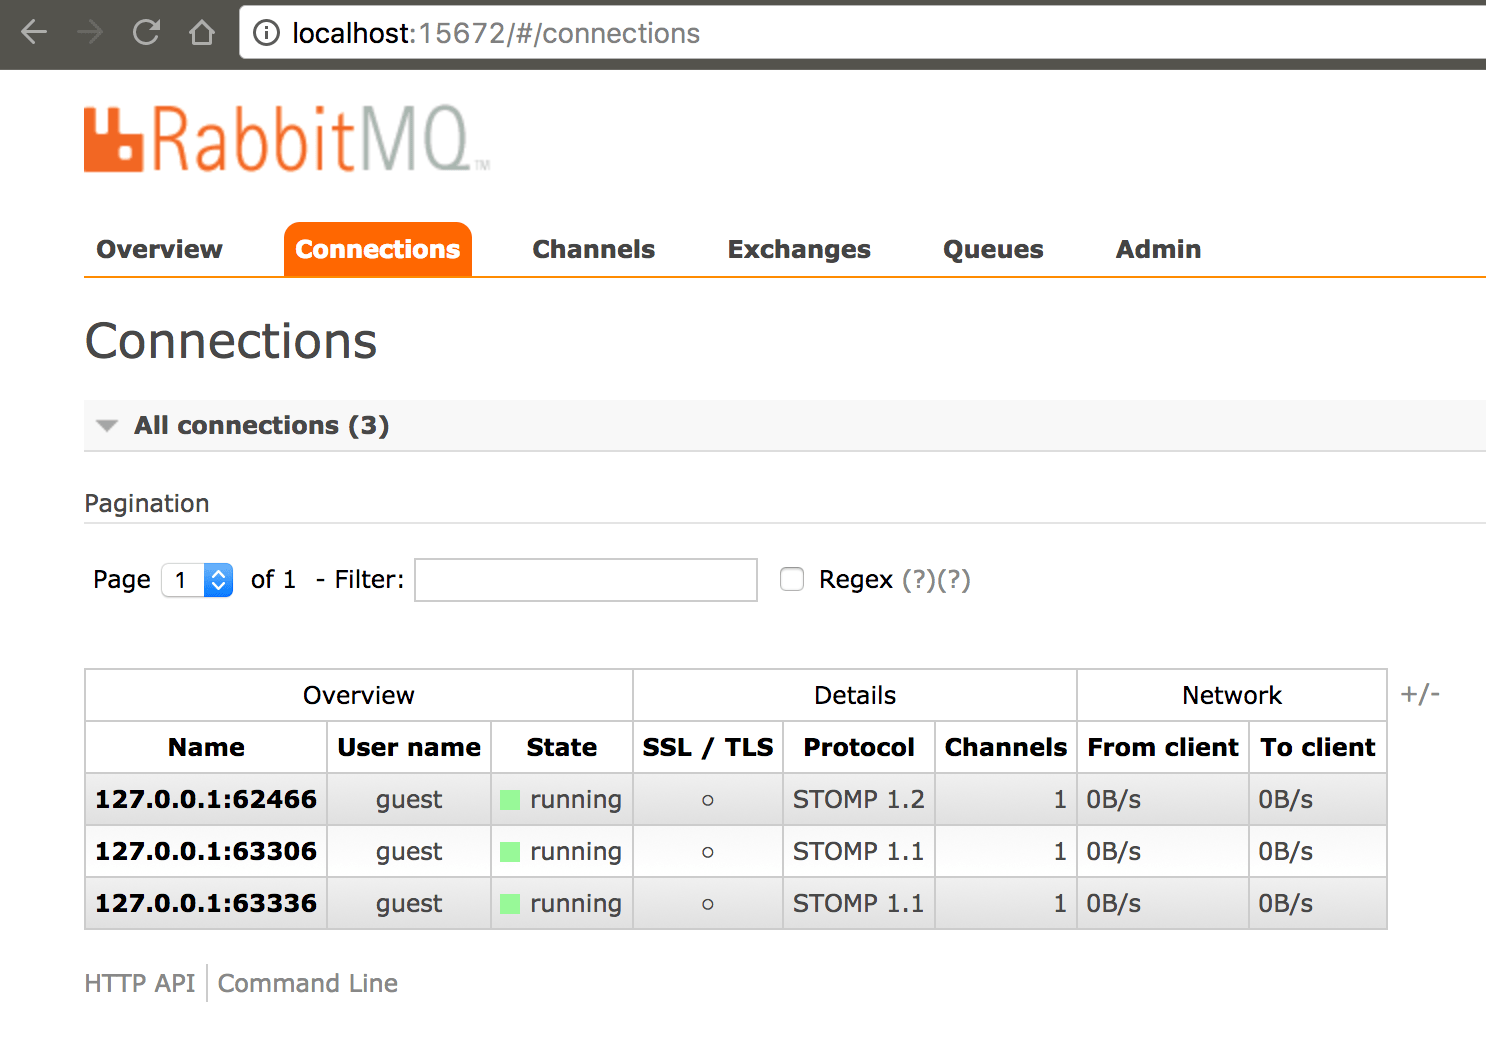Go to the Queues tab

coord(993,249)
